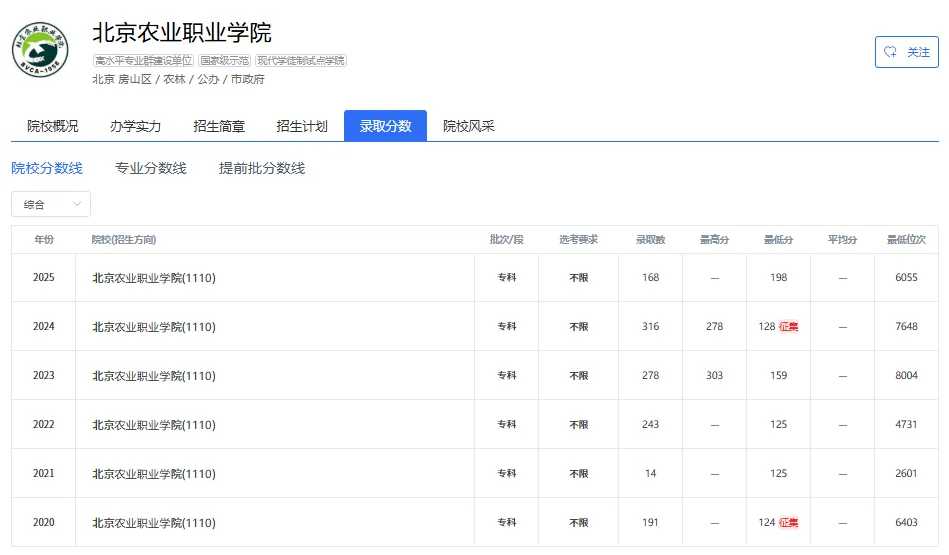Click 2025 lowest score 198

pyautogui.click(x=778, y=277)
